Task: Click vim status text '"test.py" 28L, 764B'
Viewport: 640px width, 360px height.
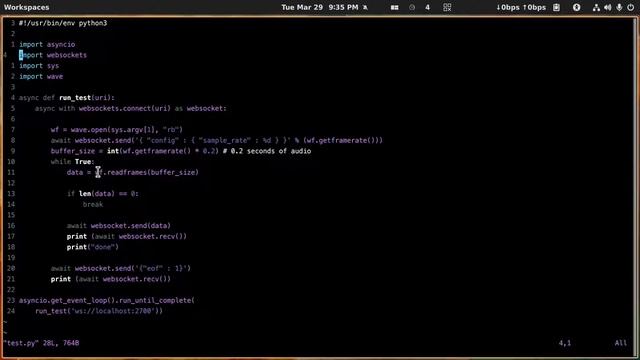Action: click(x=41, y=343)
